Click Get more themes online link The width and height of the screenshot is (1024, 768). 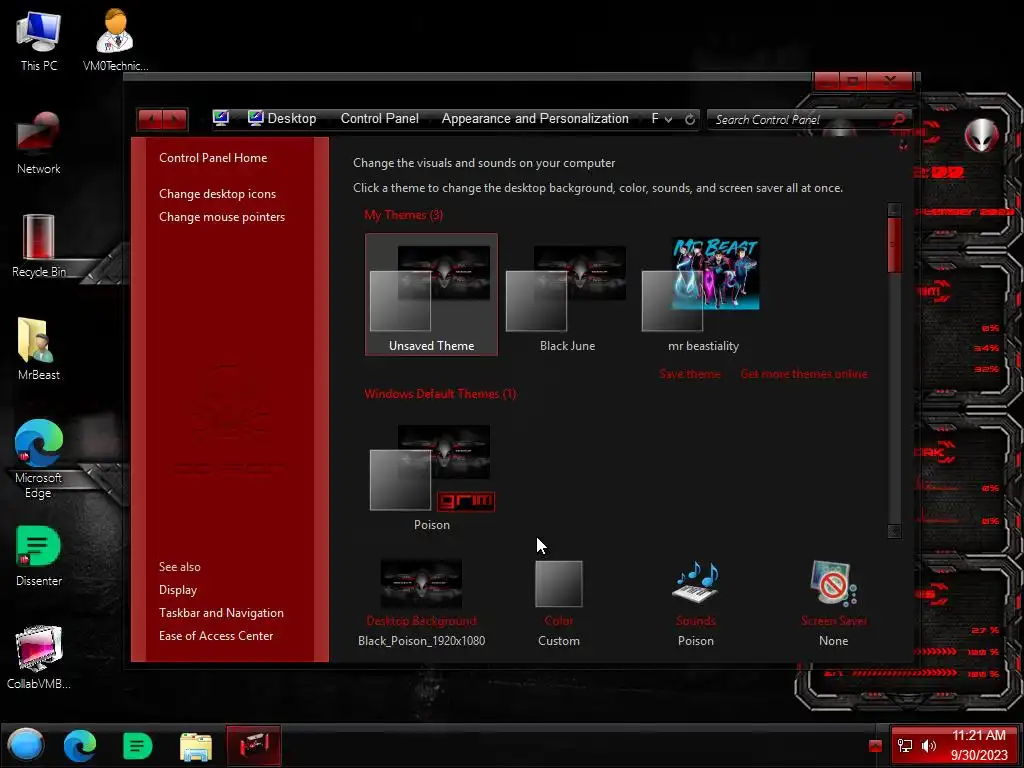[x=804, y=374]
